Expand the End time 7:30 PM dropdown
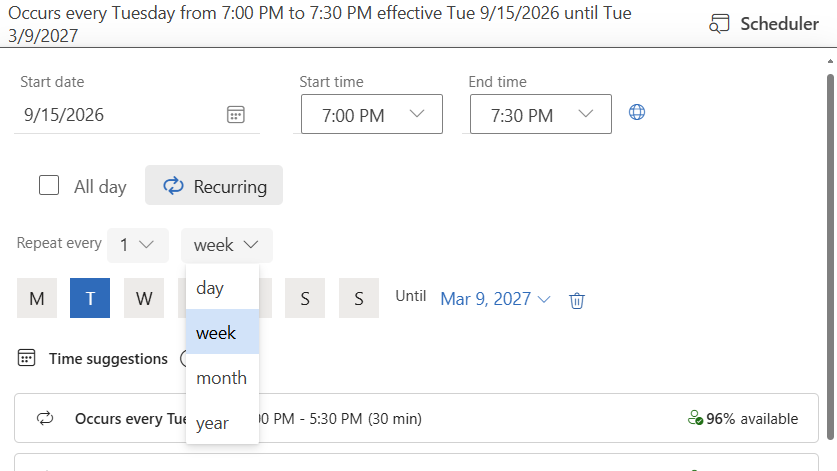The image size is (837, 471). coord(541,114)
